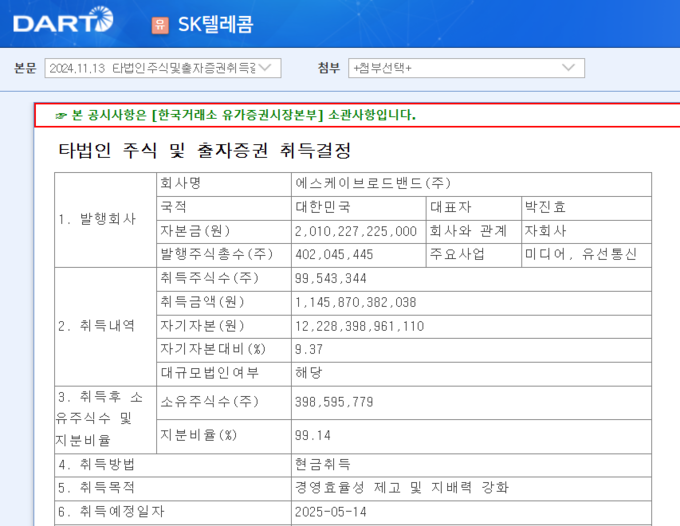Screen dimensions: 680x526
Task: Click the label 국적
Action: [x=173, y=207]
